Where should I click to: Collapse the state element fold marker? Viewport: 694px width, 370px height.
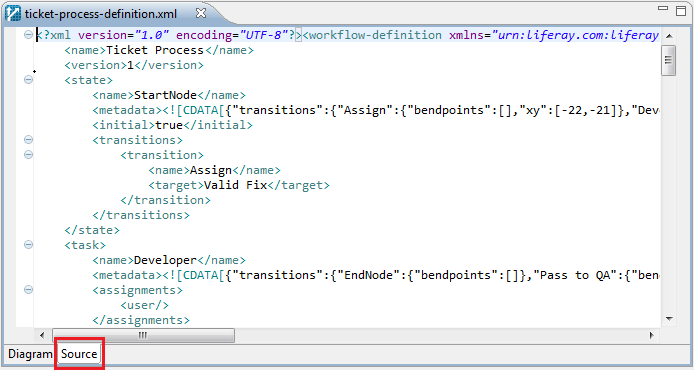point(28,80)
